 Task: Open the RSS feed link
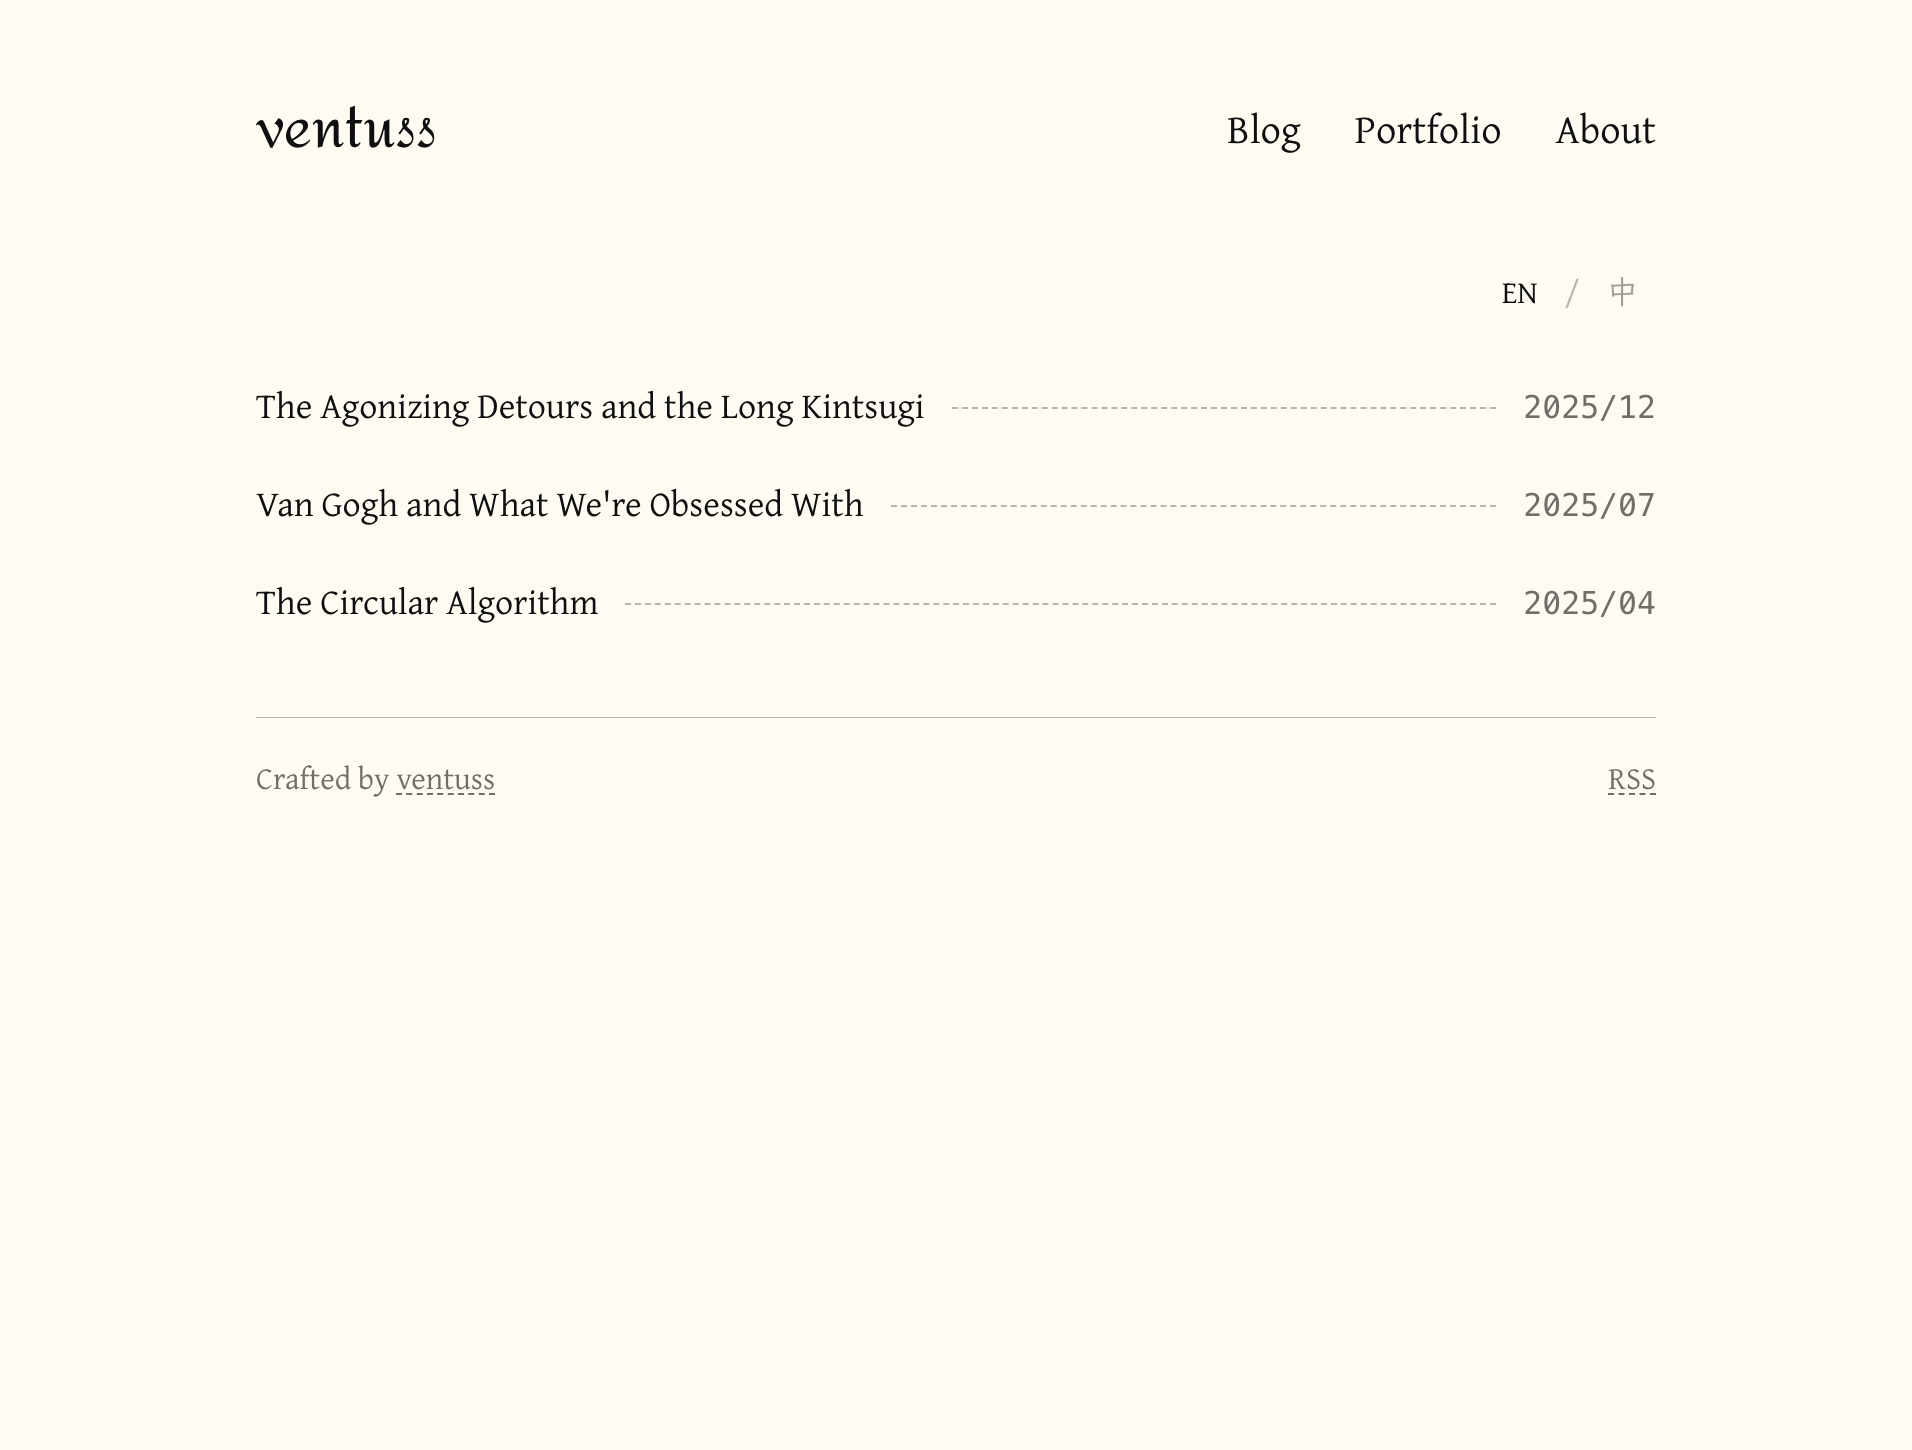coord(1631,780)
